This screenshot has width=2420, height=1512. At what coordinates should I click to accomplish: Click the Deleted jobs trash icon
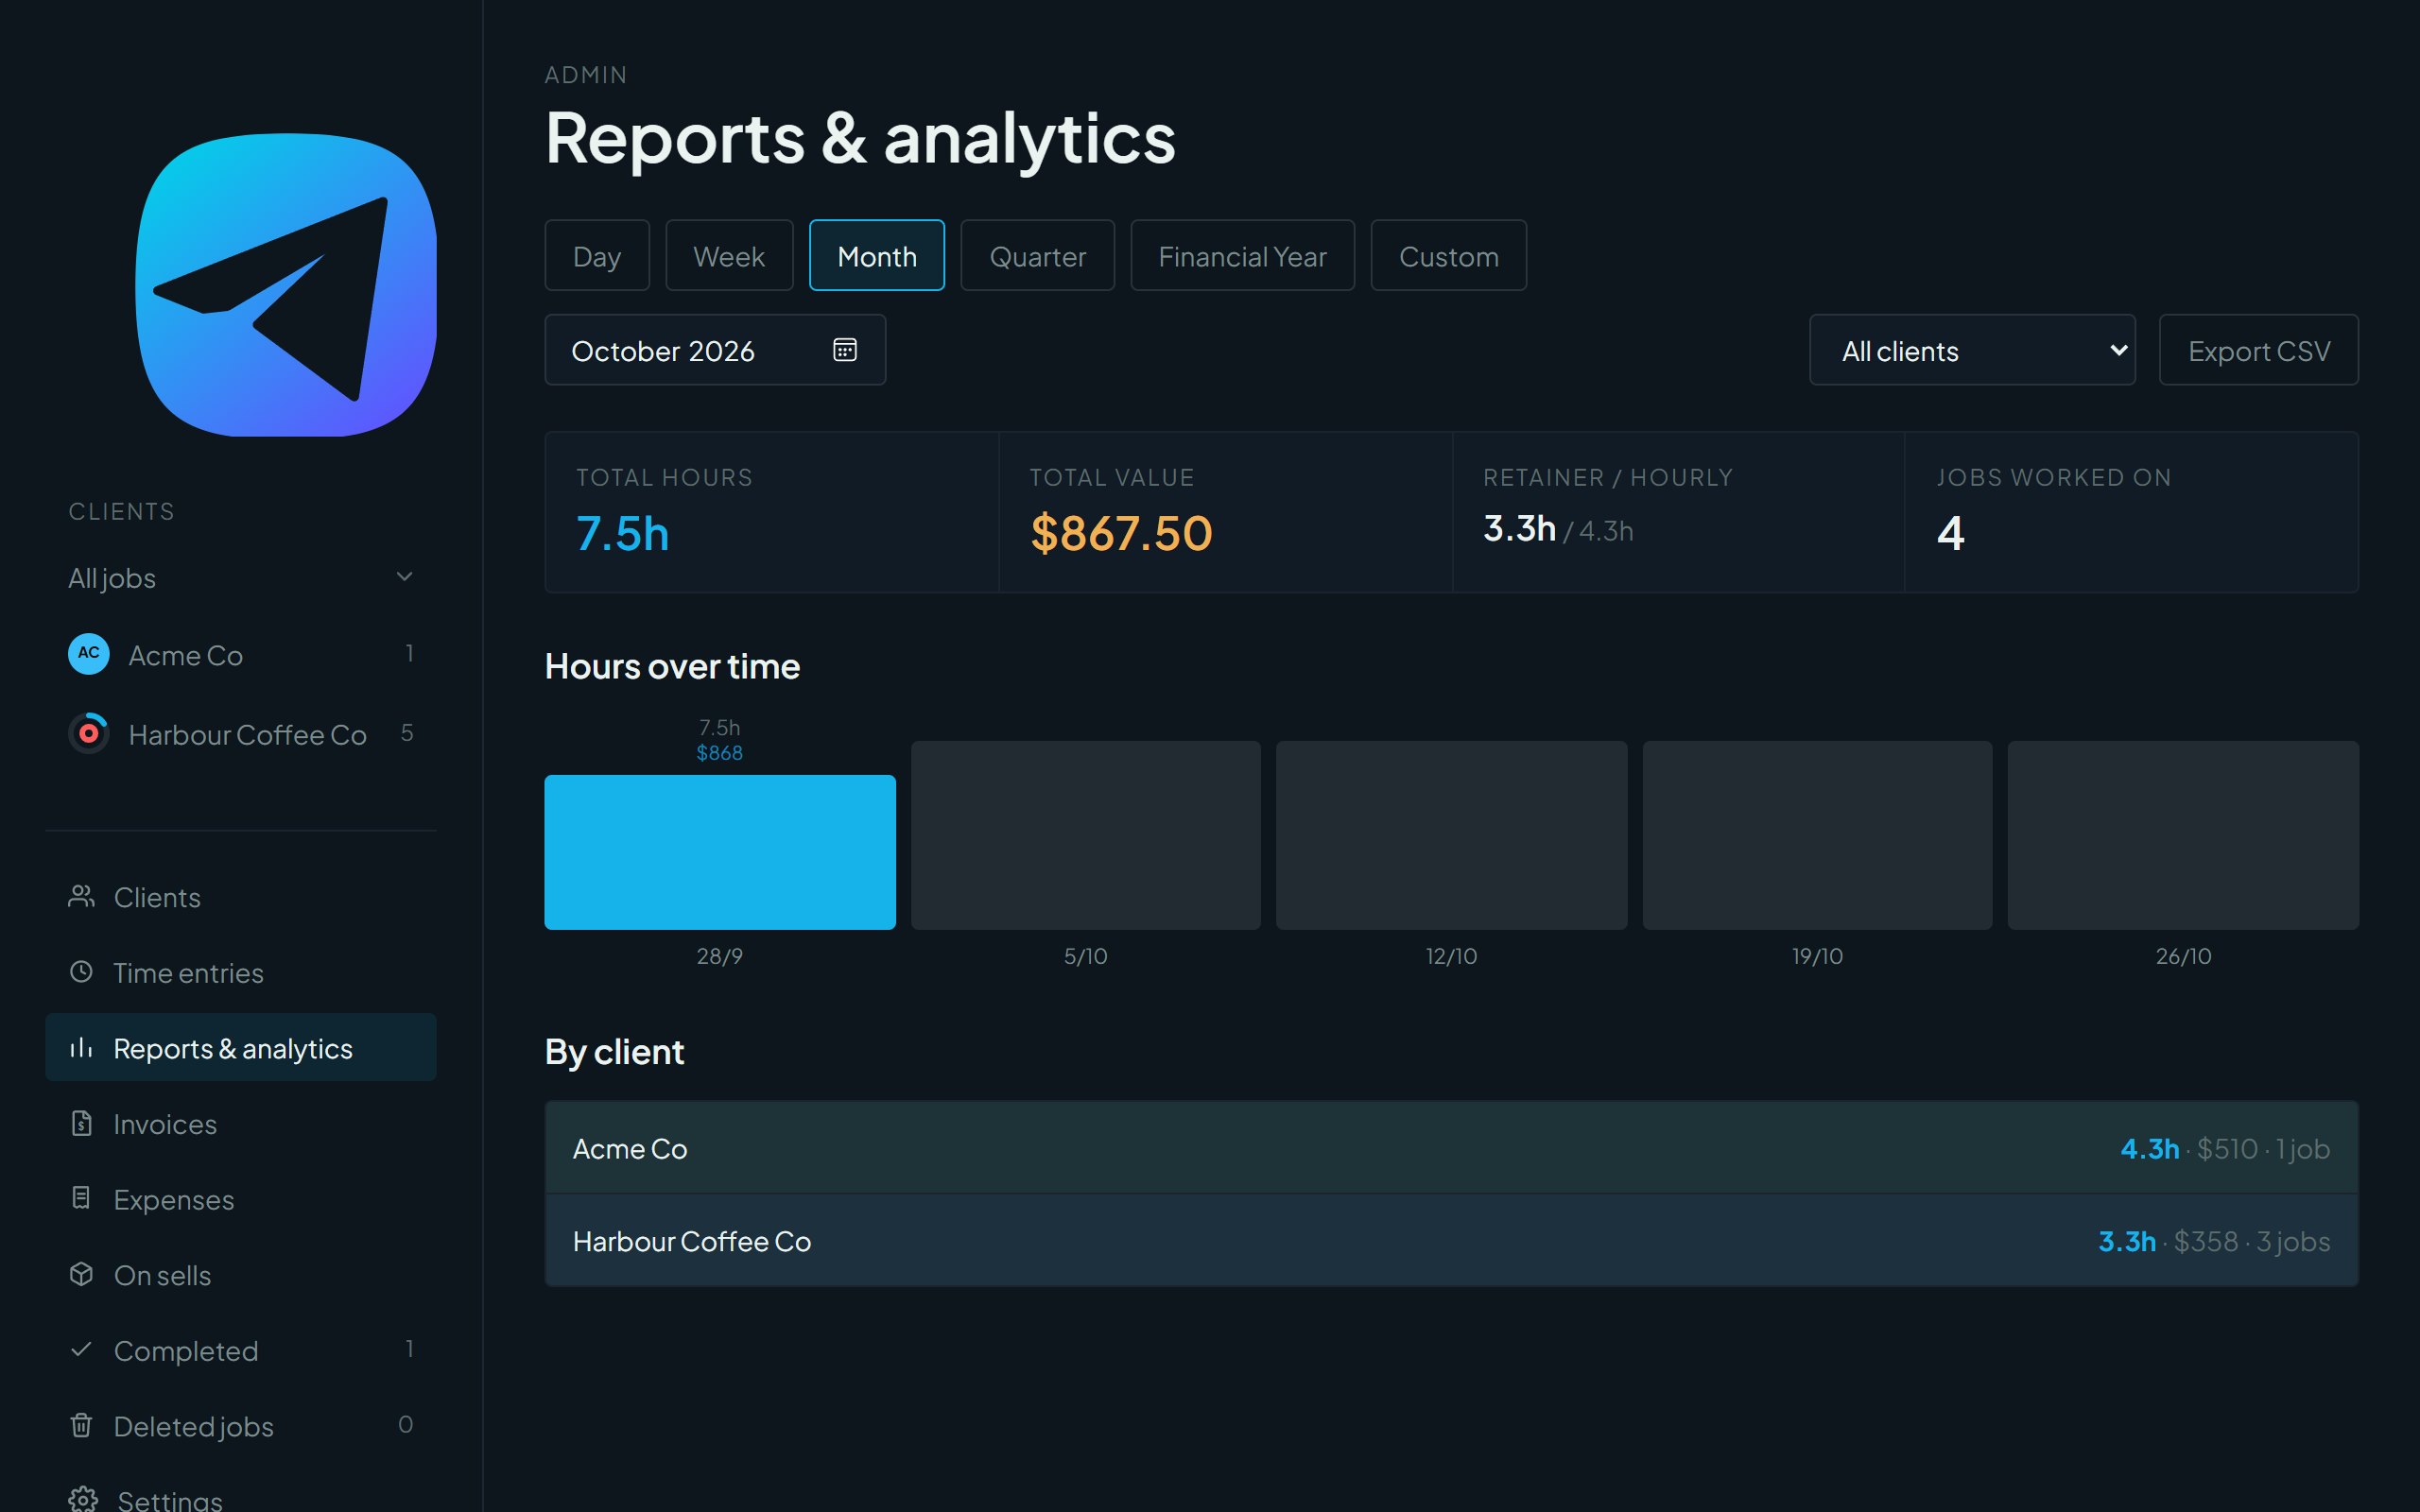tap(82, 1425)
